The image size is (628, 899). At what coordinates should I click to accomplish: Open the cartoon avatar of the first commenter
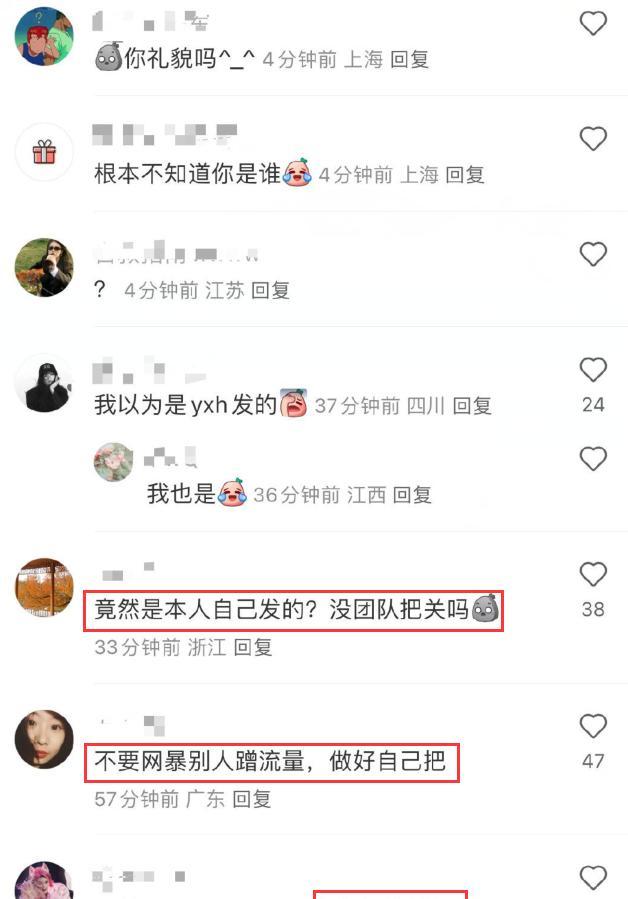[44, 36]
